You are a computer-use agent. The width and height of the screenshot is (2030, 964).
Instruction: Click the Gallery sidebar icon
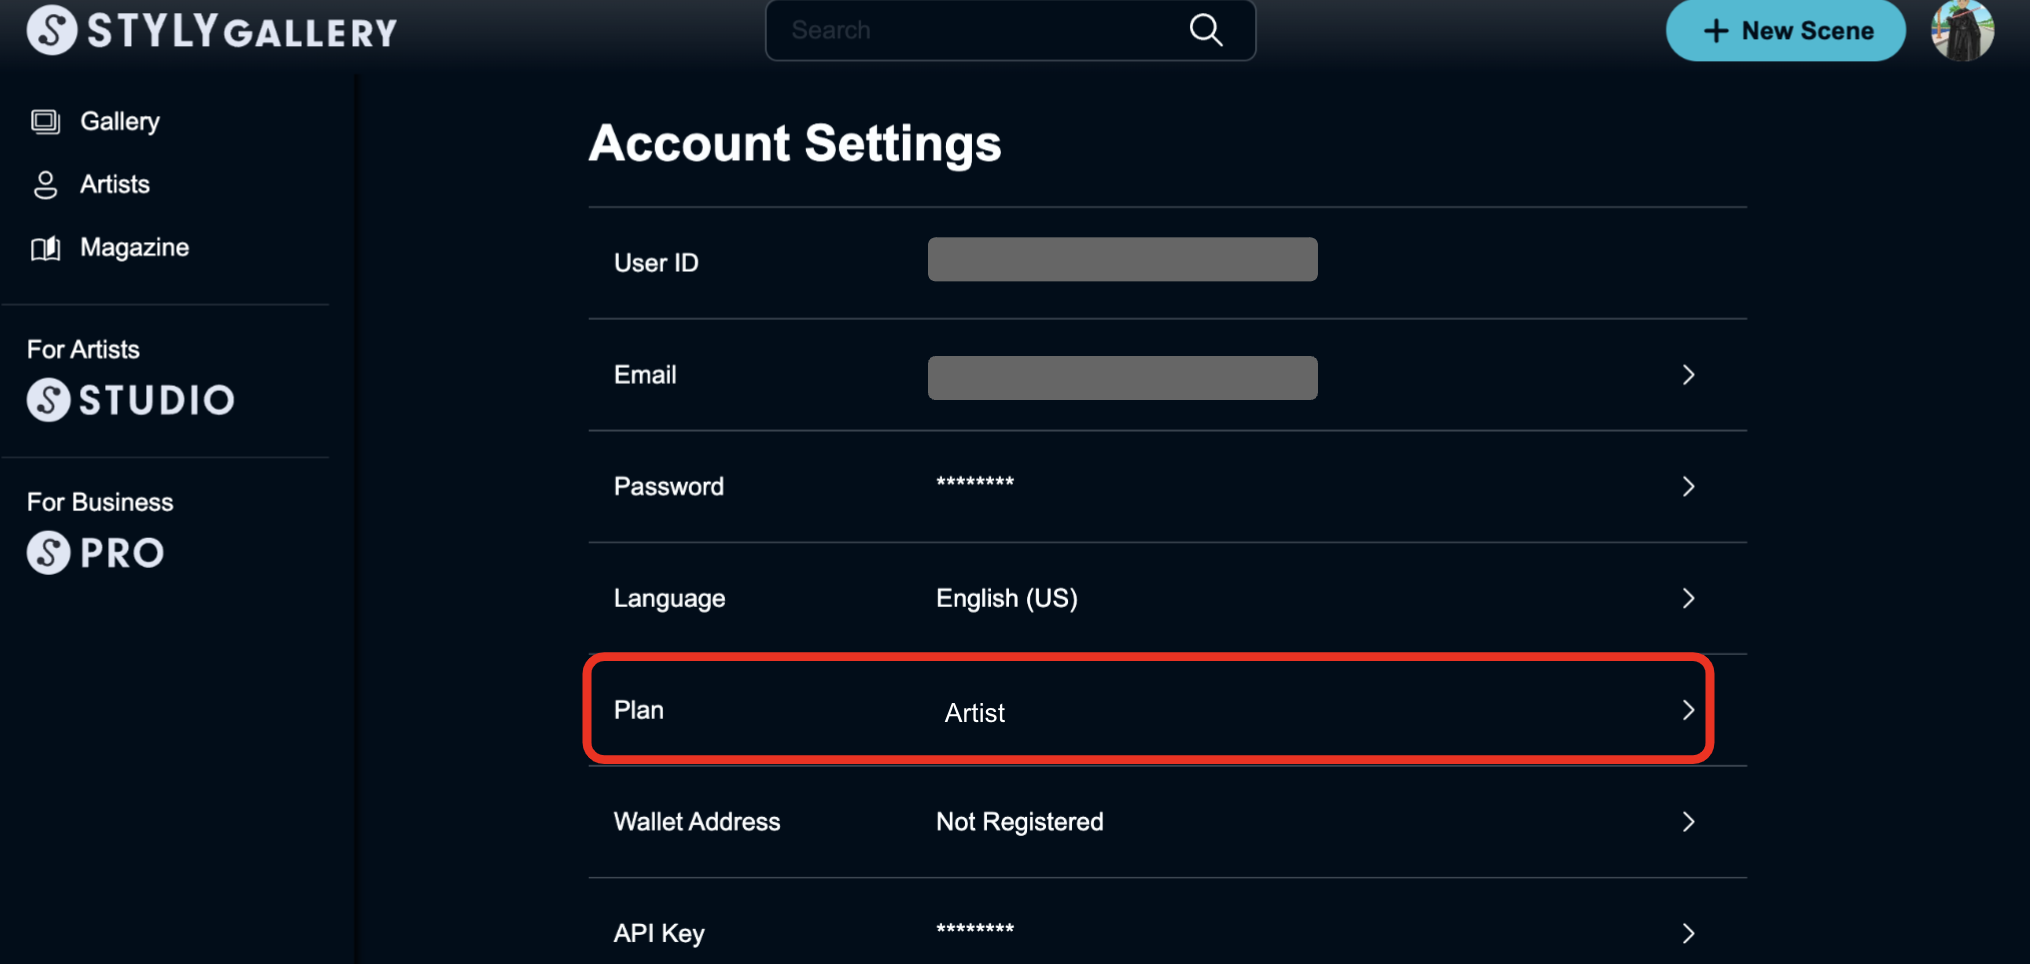pos(45,122)
